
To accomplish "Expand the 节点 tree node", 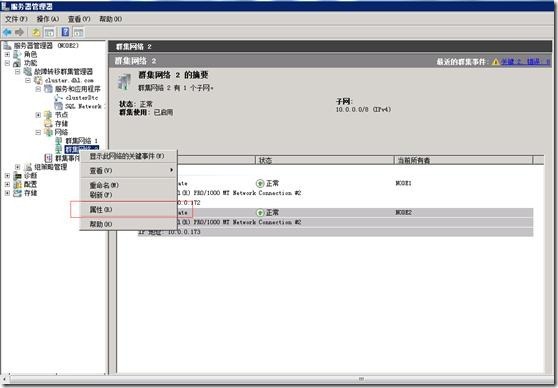I will point(38,115).
